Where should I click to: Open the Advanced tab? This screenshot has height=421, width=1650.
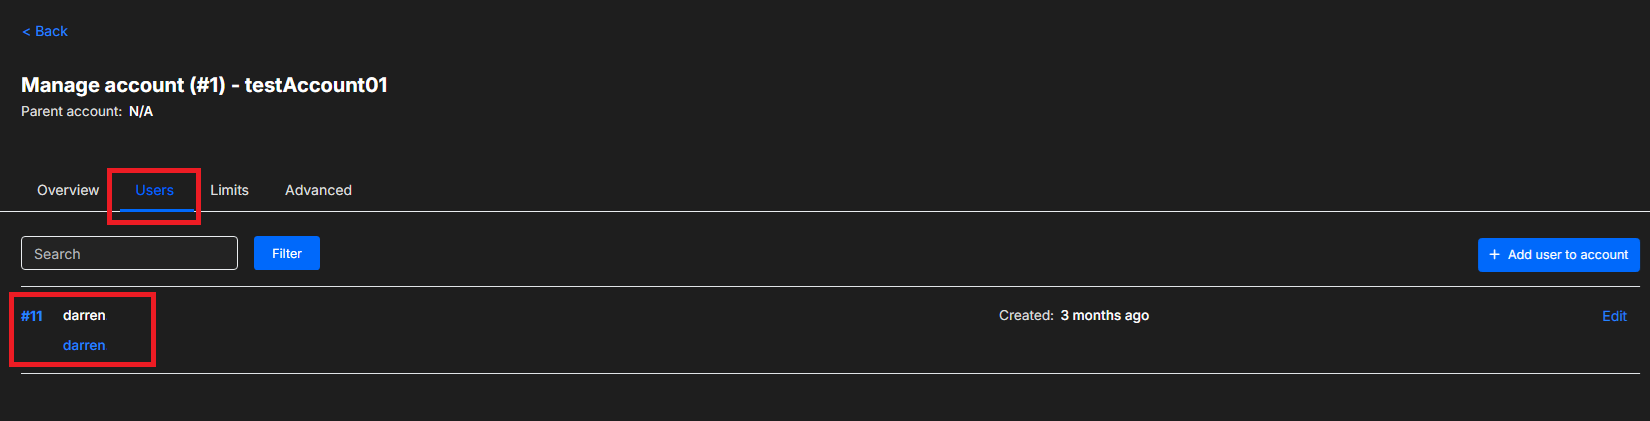(x=318, y=190)
